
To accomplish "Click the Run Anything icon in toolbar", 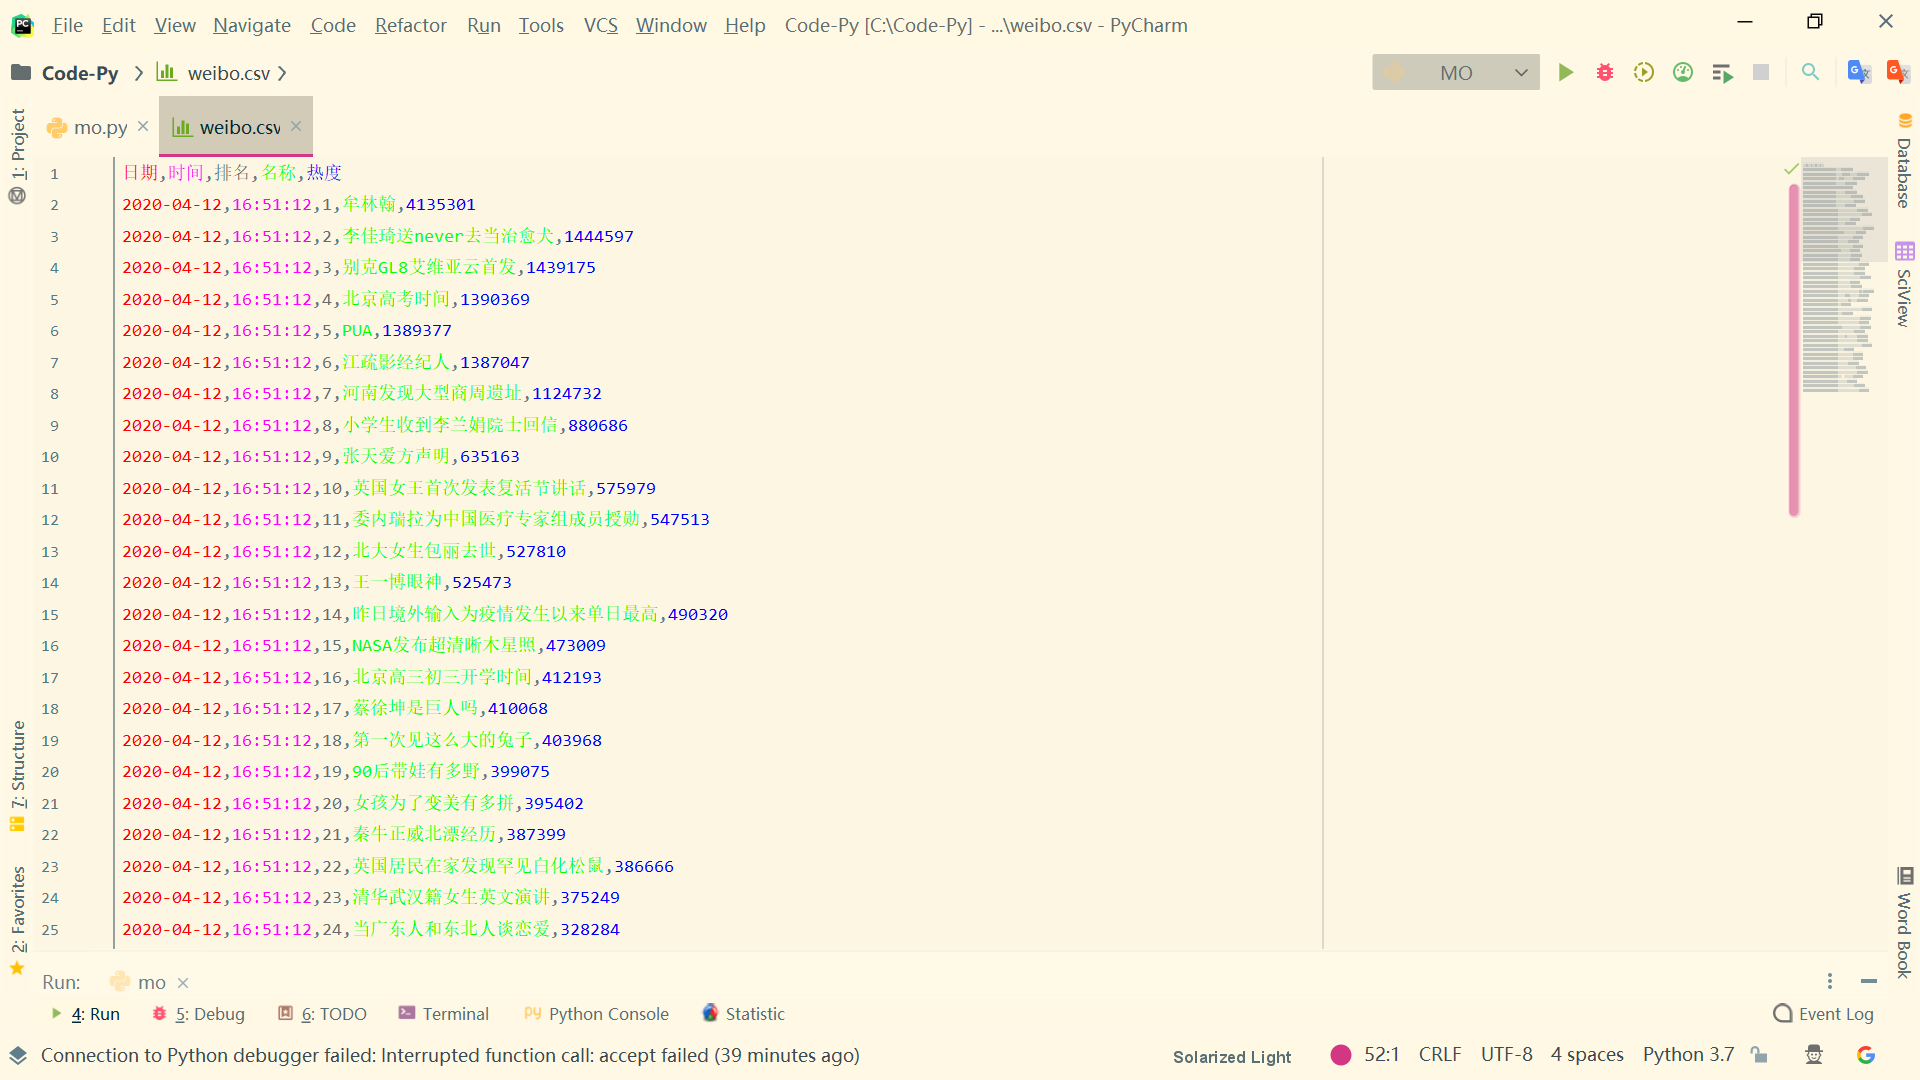I will click(1722, 72).
